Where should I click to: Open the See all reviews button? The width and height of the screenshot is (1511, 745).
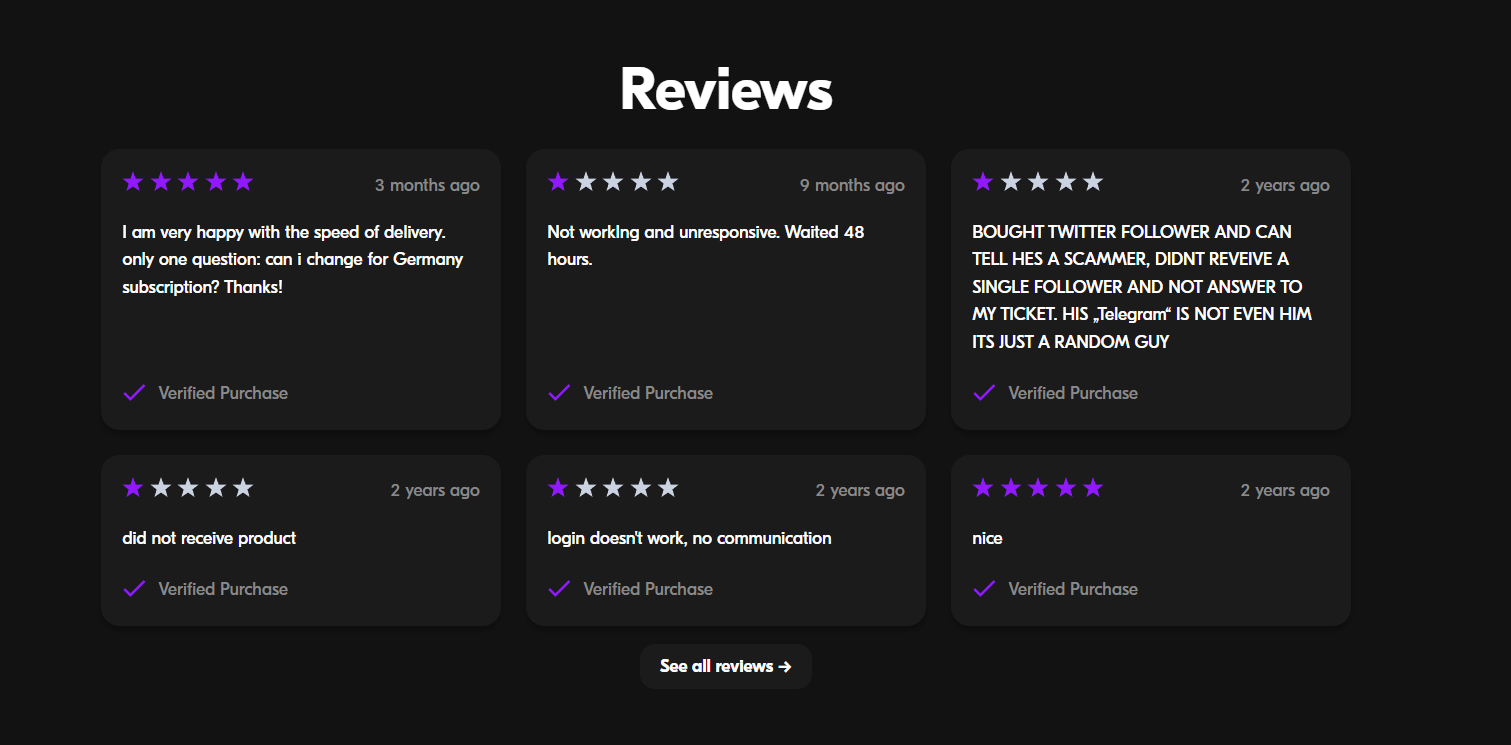726,666
